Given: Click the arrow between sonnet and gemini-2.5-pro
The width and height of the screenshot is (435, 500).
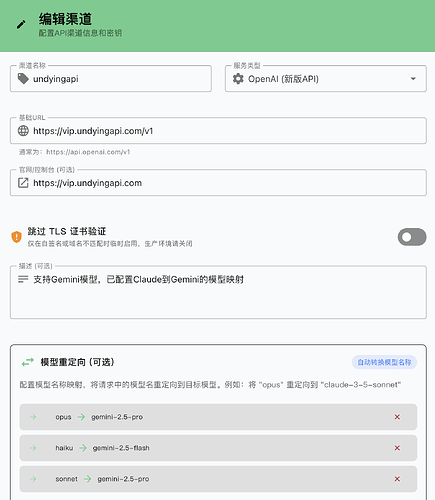Looking at the screenshot, I should click(x=87, y=479).
